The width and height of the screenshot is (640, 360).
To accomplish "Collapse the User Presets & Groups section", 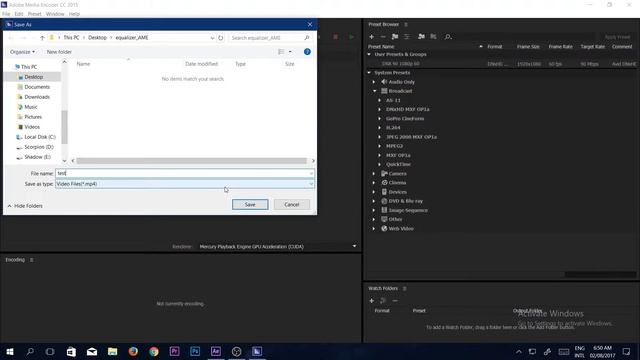I will point(369,54).
